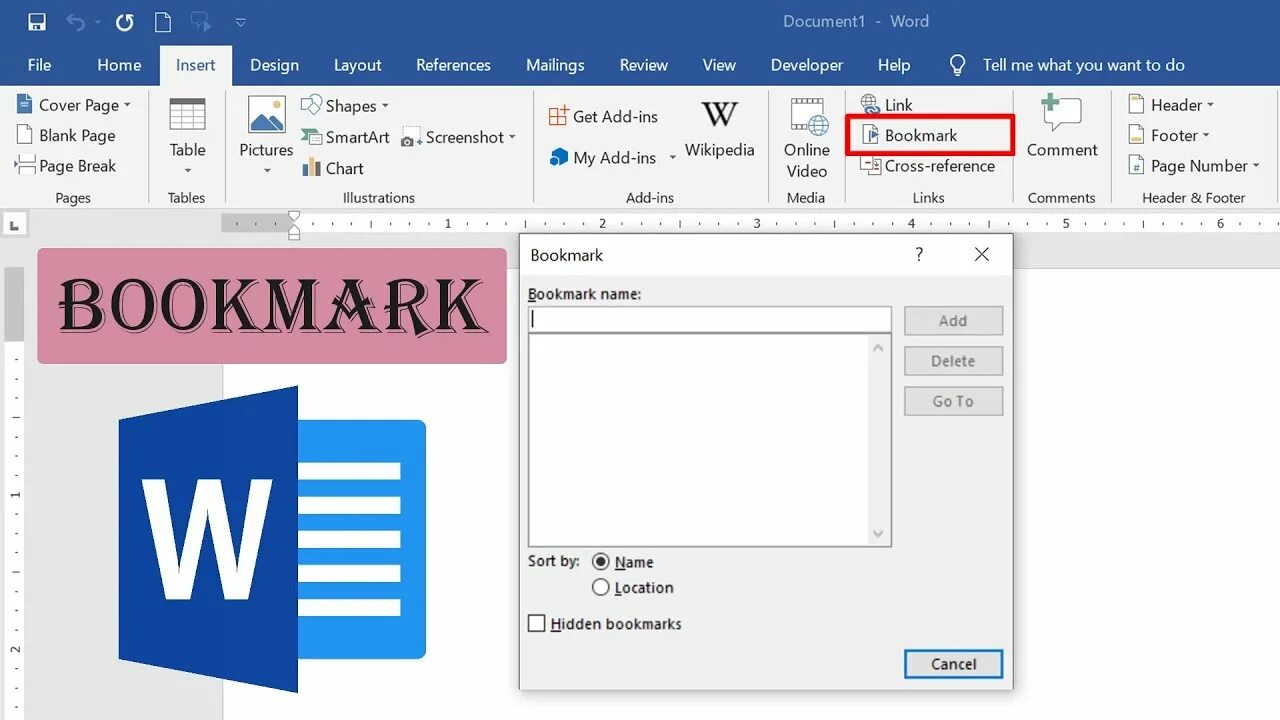This screenshot has width=1280, height=720.
Task: Click Get Add-ins
Action: point(603,117)
